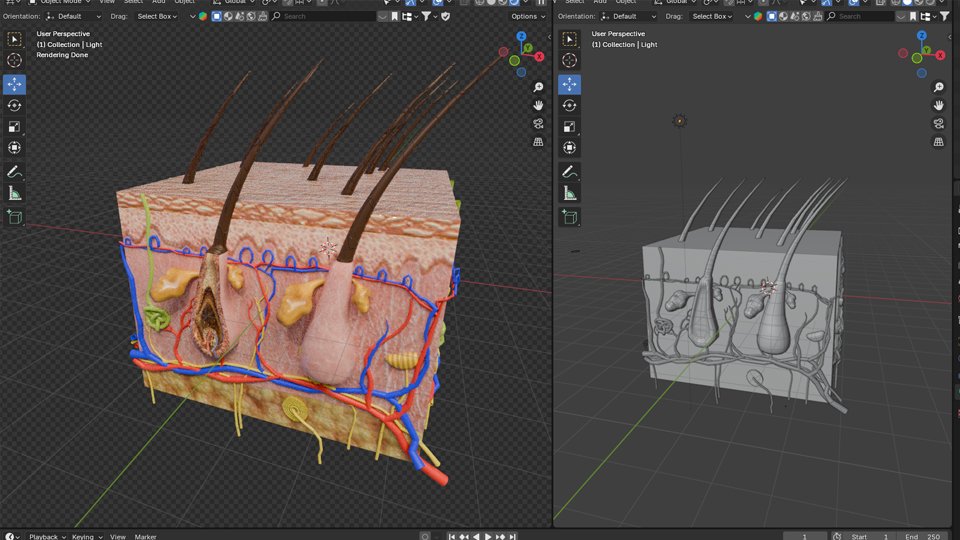The image size is (960, 540).
Task: Open Drag Select Box dropdown in left viewport
Action: [x=157, y=16]
